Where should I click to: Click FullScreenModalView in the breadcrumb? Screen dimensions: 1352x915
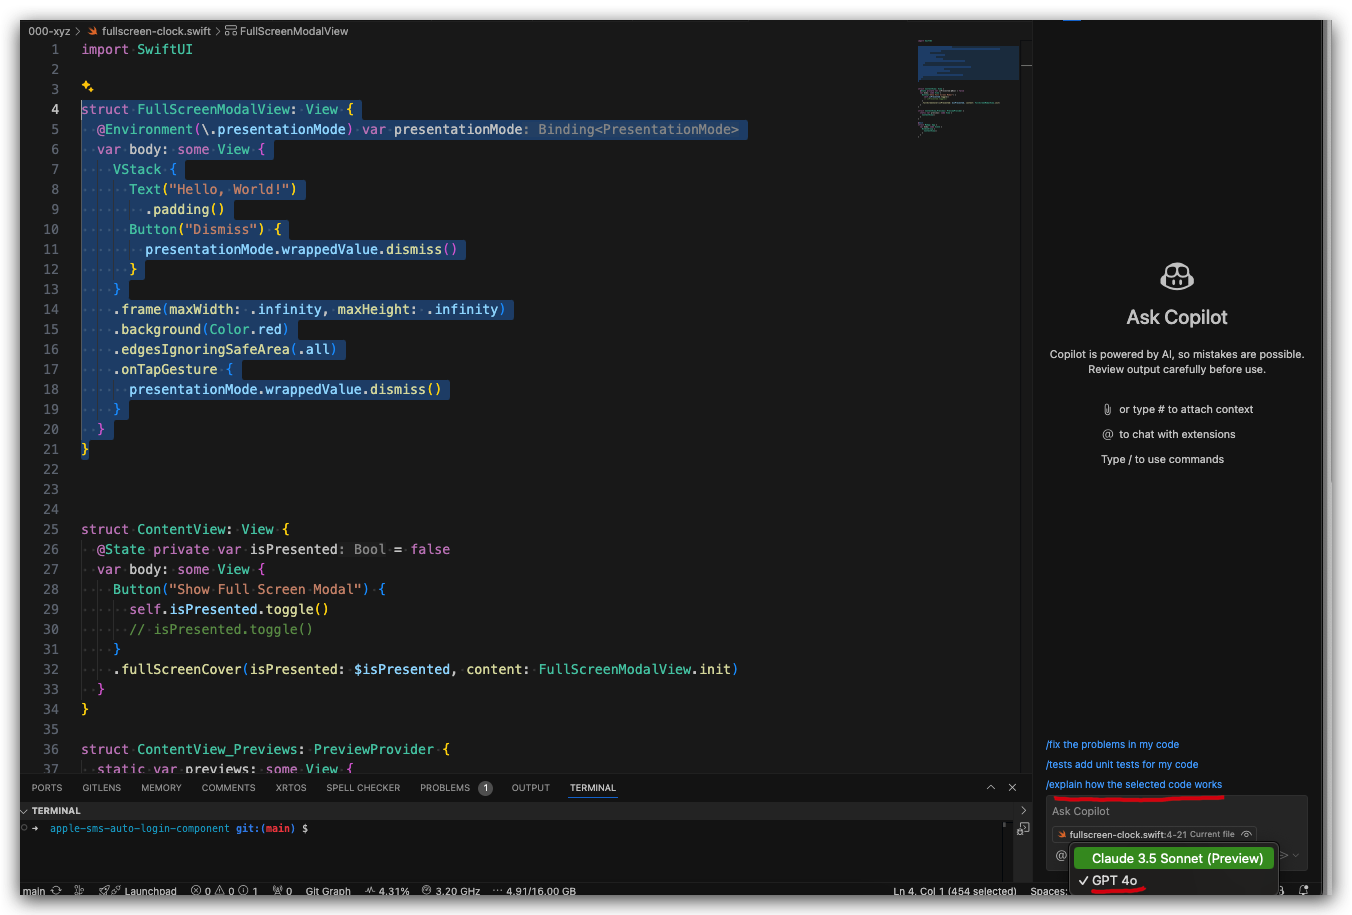(x=294, y=31)
